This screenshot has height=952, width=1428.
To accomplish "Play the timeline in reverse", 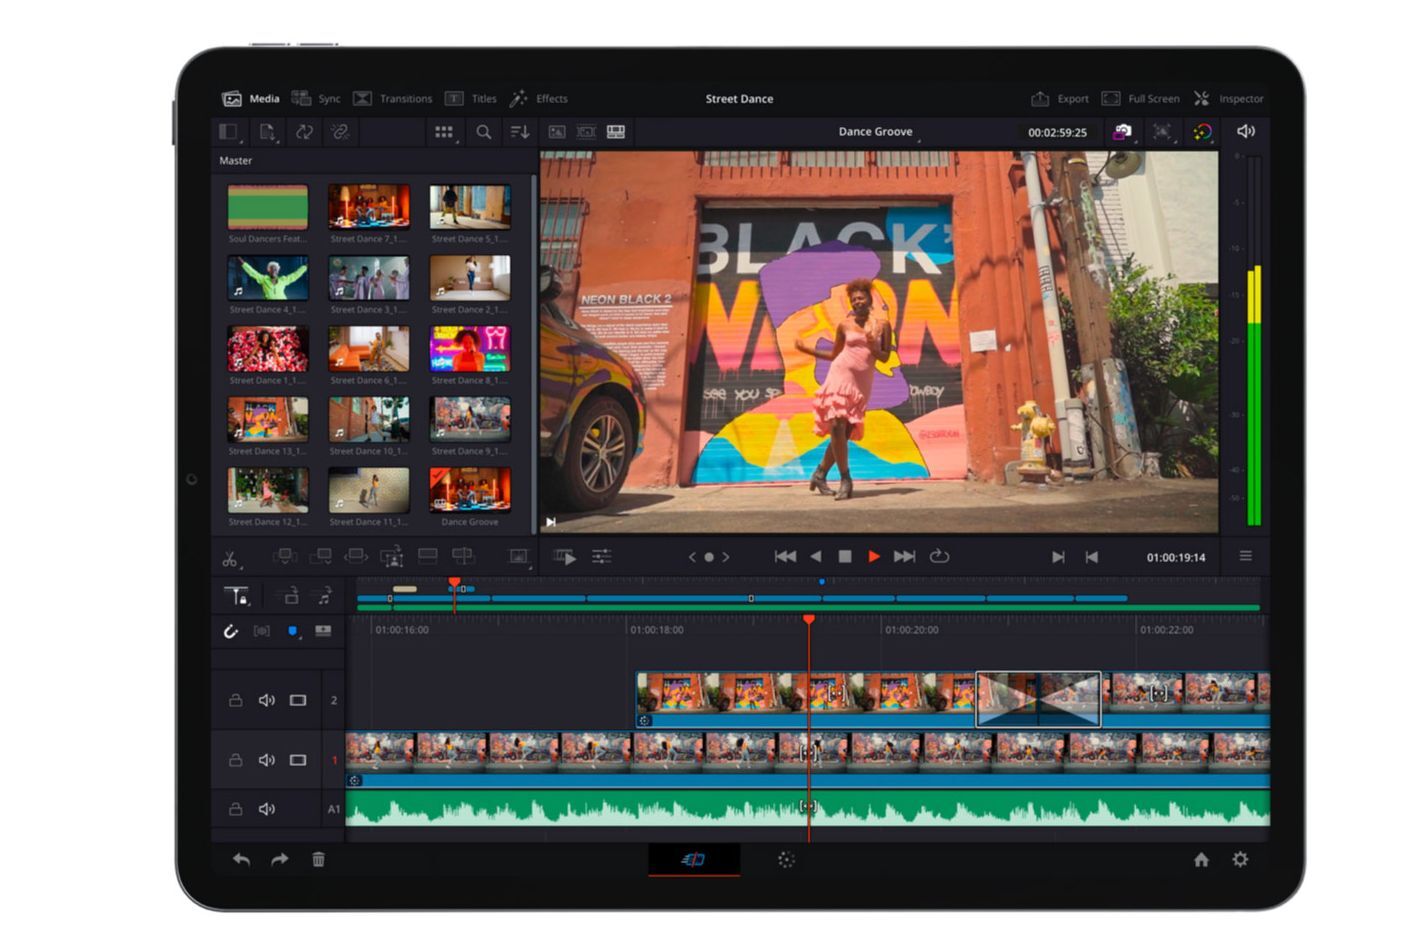I will (816, 557).
